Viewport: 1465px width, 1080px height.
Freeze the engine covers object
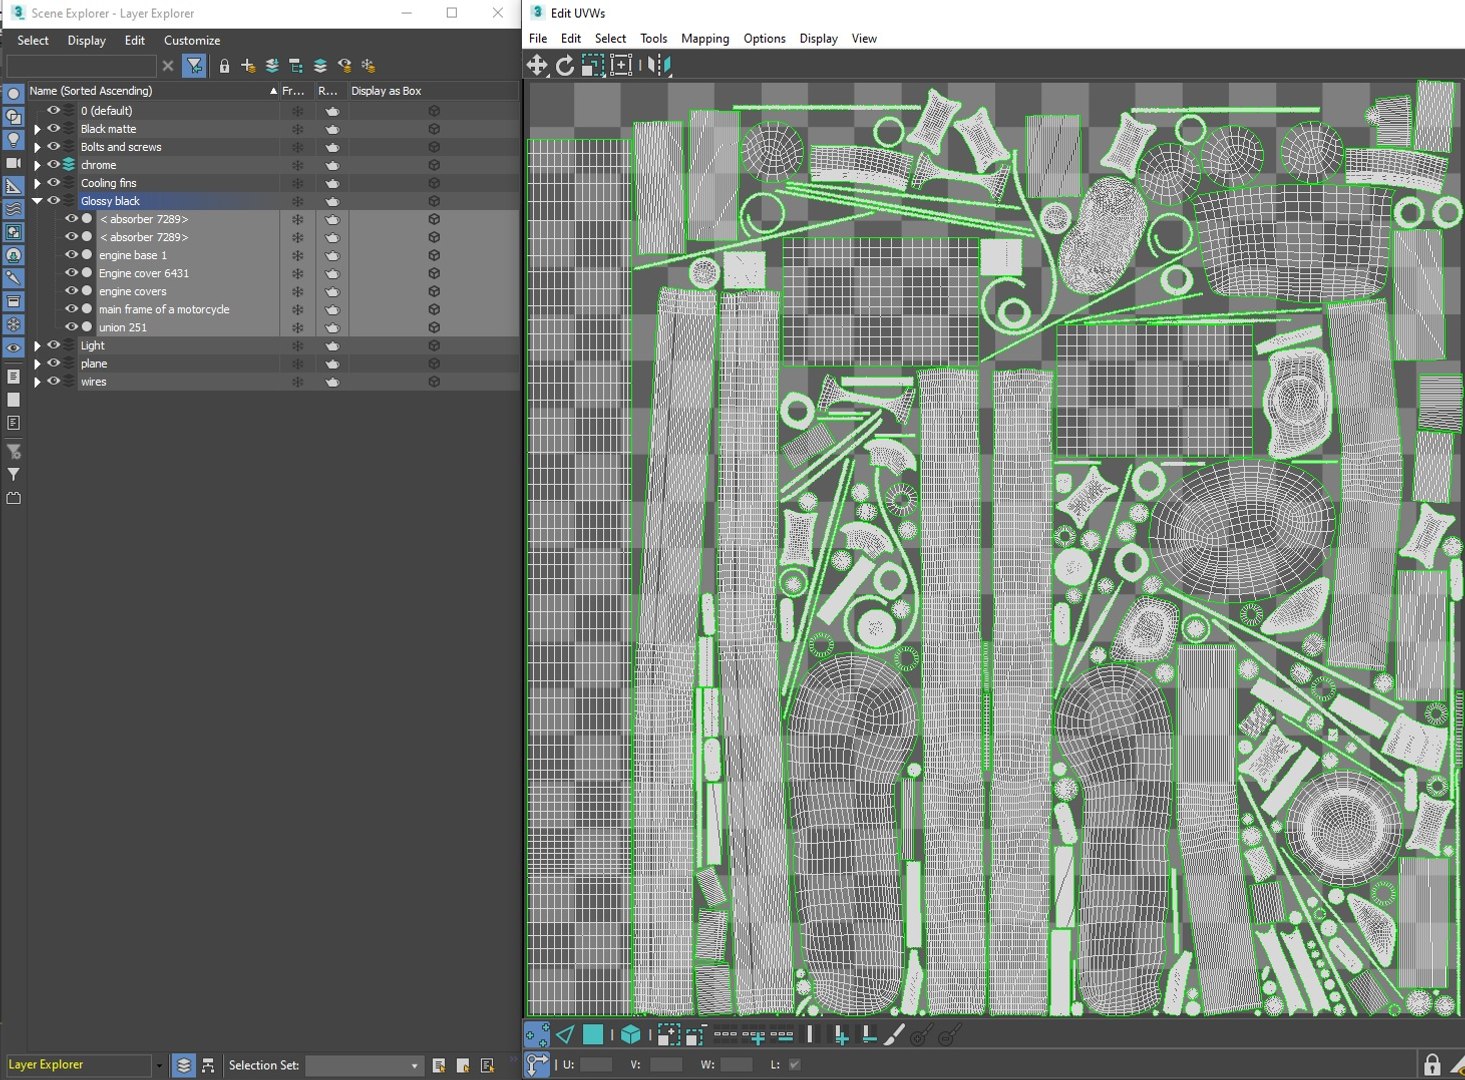(297, 291)
